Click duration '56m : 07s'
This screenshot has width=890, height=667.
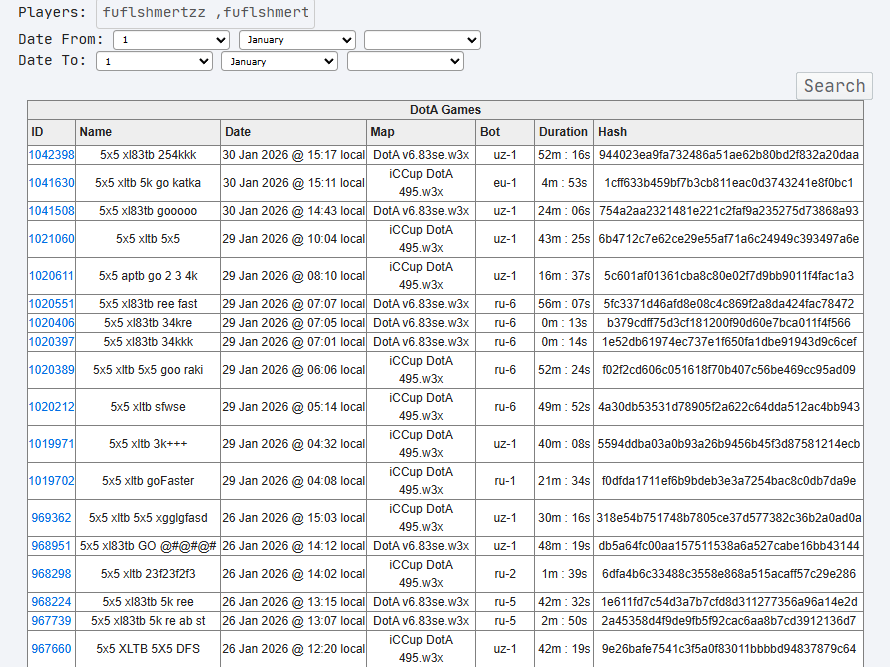(x=564, y=304)
